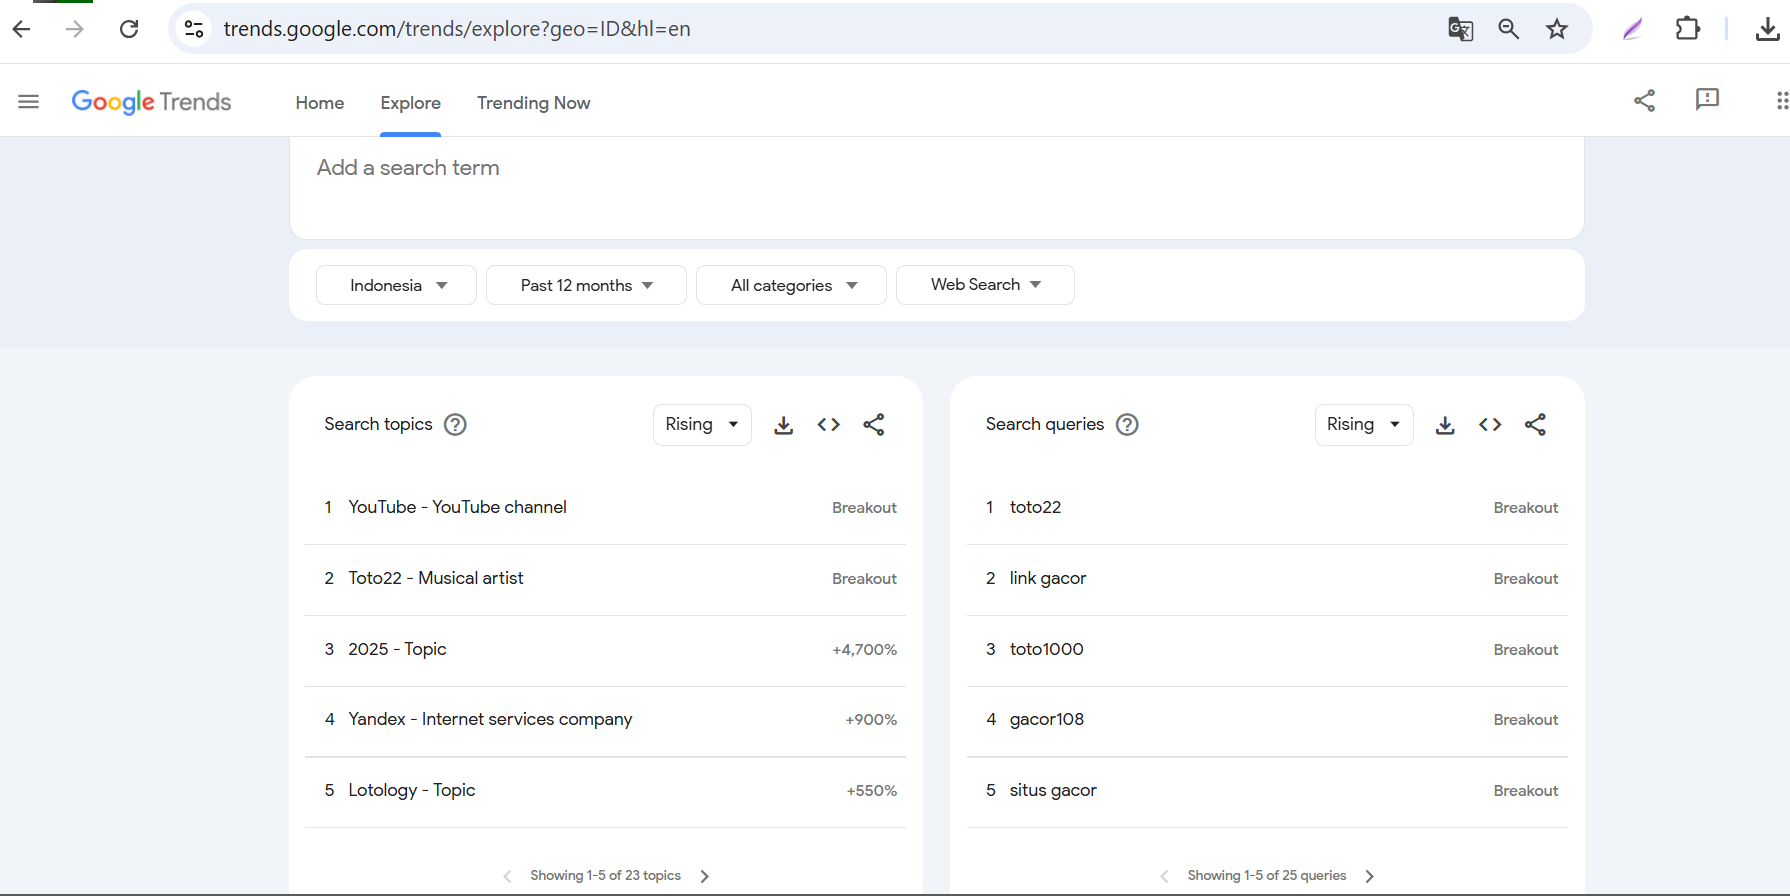Open the browser extensions puzzle icon
The image size is (1790, 896).
[x=1688, y=29]
